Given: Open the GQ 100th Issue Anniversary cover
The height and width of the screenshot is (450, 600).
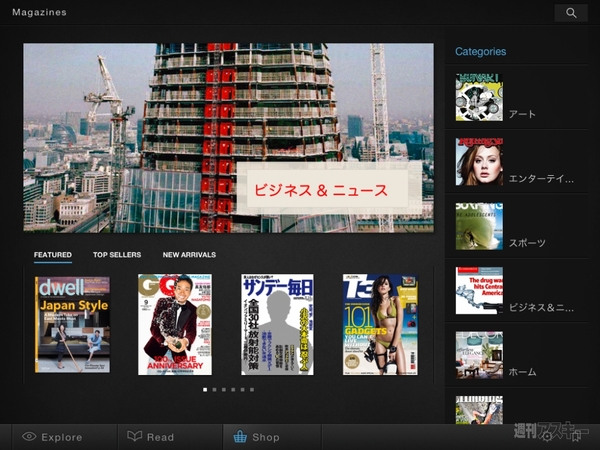Looking at the screenshot, I should click(174, 324).
